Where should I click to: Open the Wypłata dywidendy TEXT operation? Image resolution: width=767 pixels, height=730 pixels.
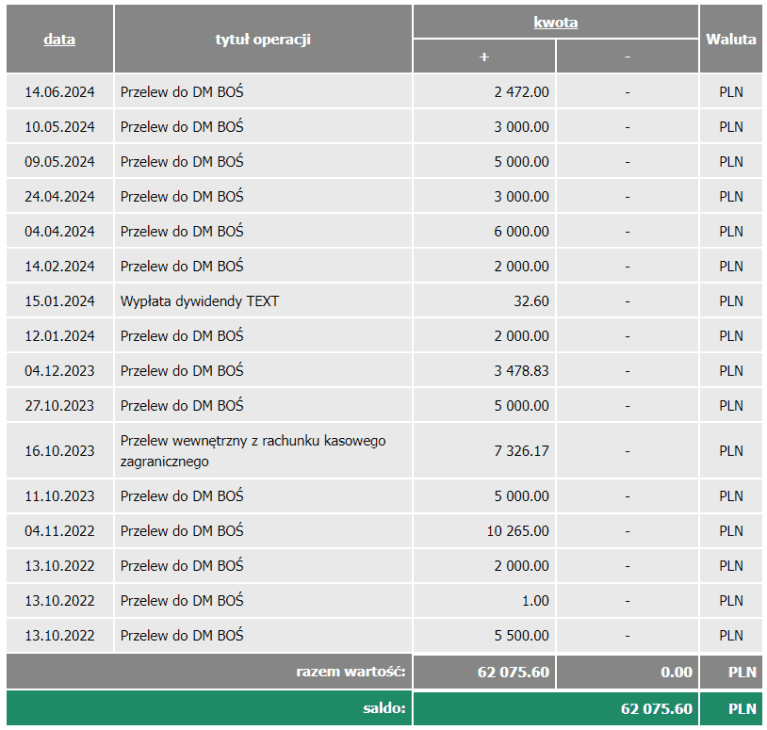[199, 301]
